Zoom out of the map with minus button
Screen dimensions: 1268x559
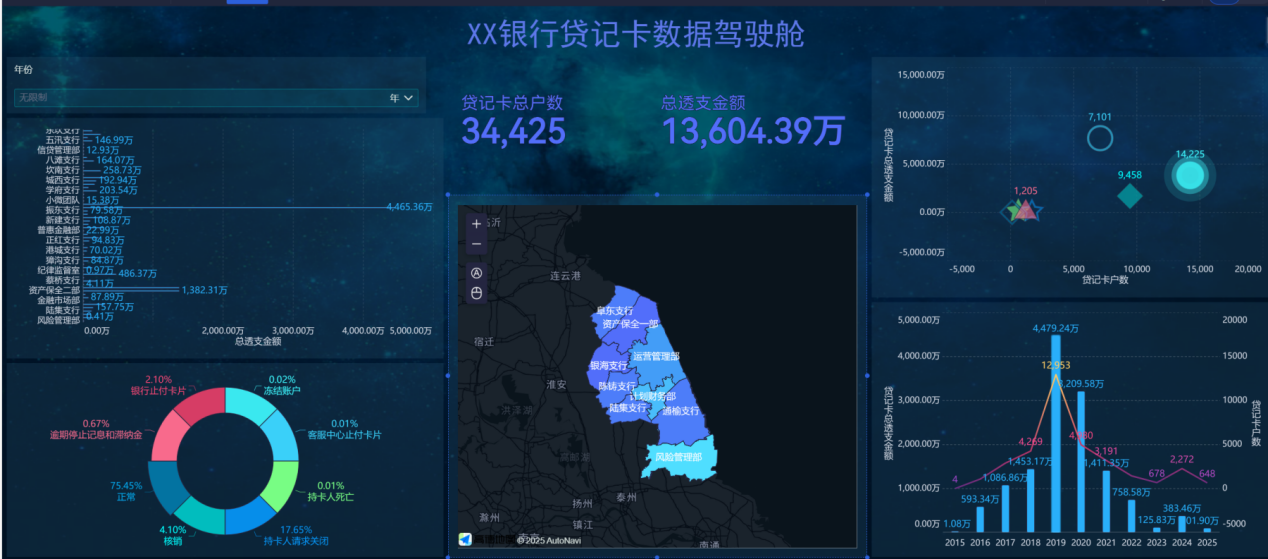pyautogui.click(x=476, y=244)
